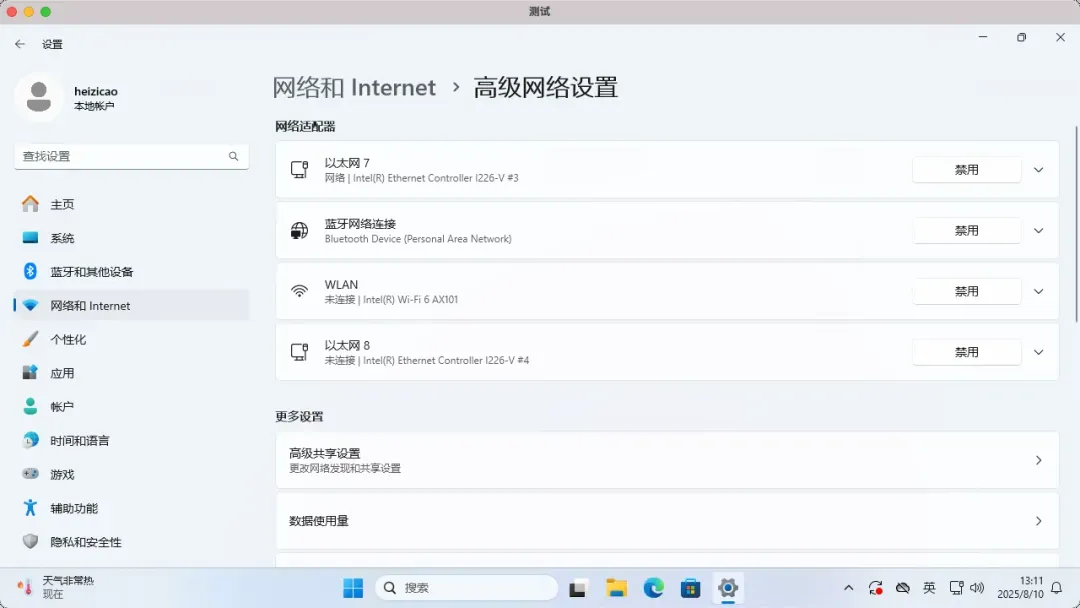Disable the 以太网 7 adapter
The width and height of the screenshot is (1080, 608).
(966, 170)
